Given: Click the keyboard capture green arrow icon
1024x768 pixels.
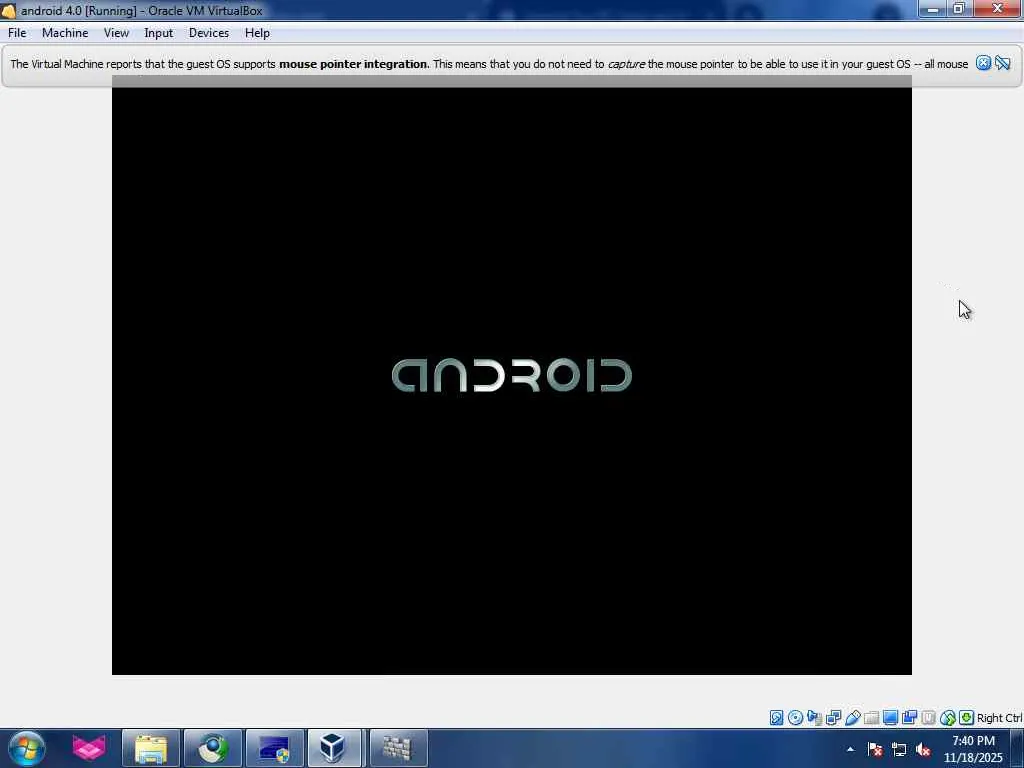Looking at the screenshot, I should pyautogui.click(x=966, y=718).
